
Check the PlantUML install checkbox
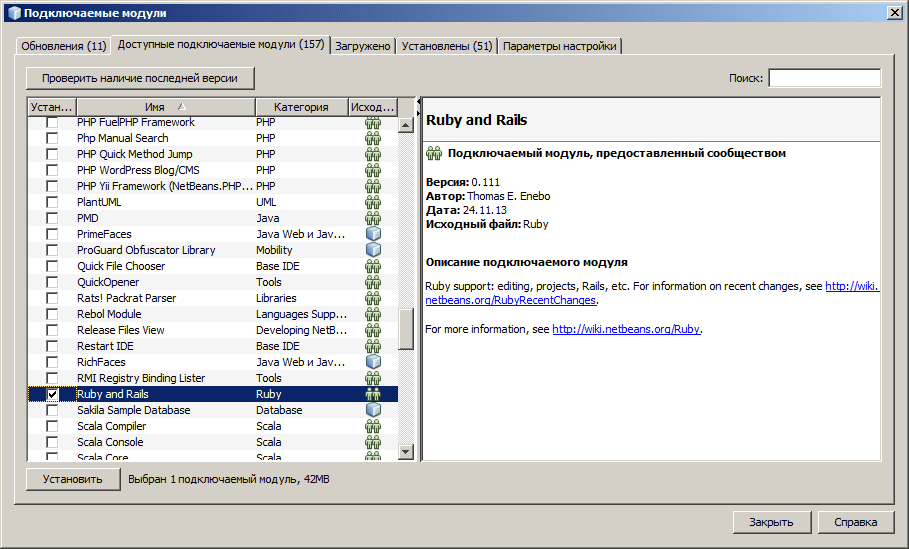(52, 202)
